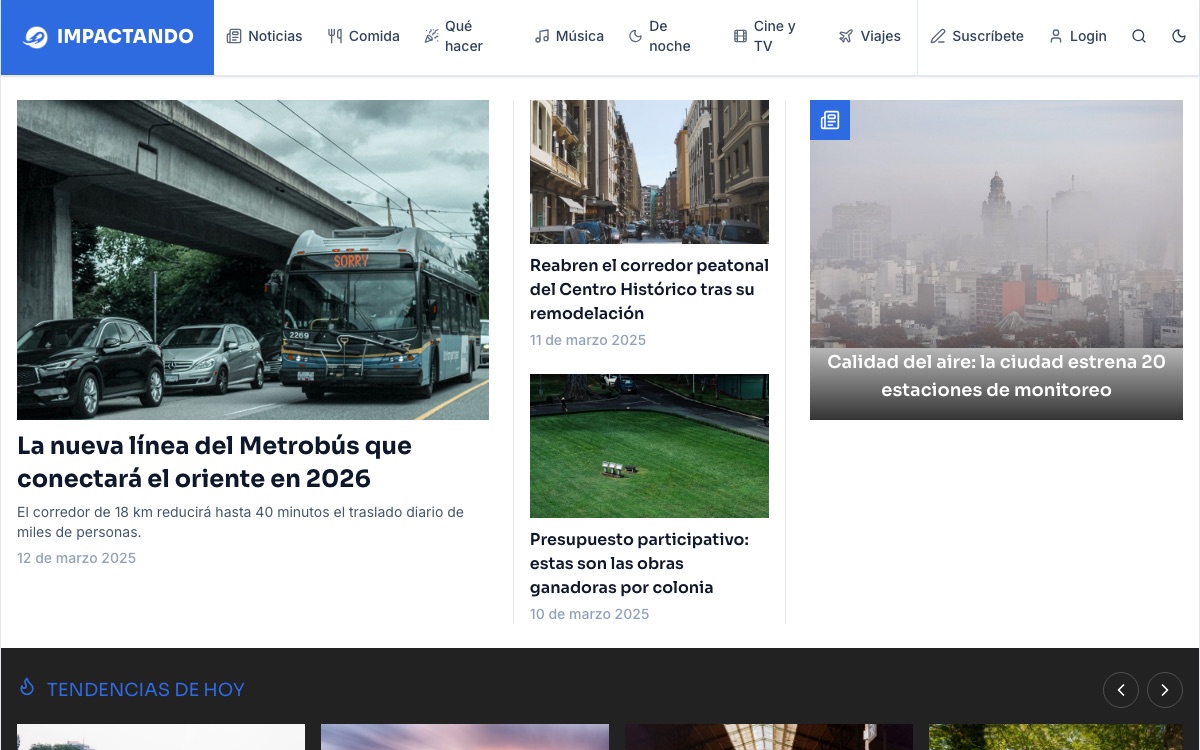Click the Impactando logo swirl icon
This screenshot has height=750, width=1200.
35,37
